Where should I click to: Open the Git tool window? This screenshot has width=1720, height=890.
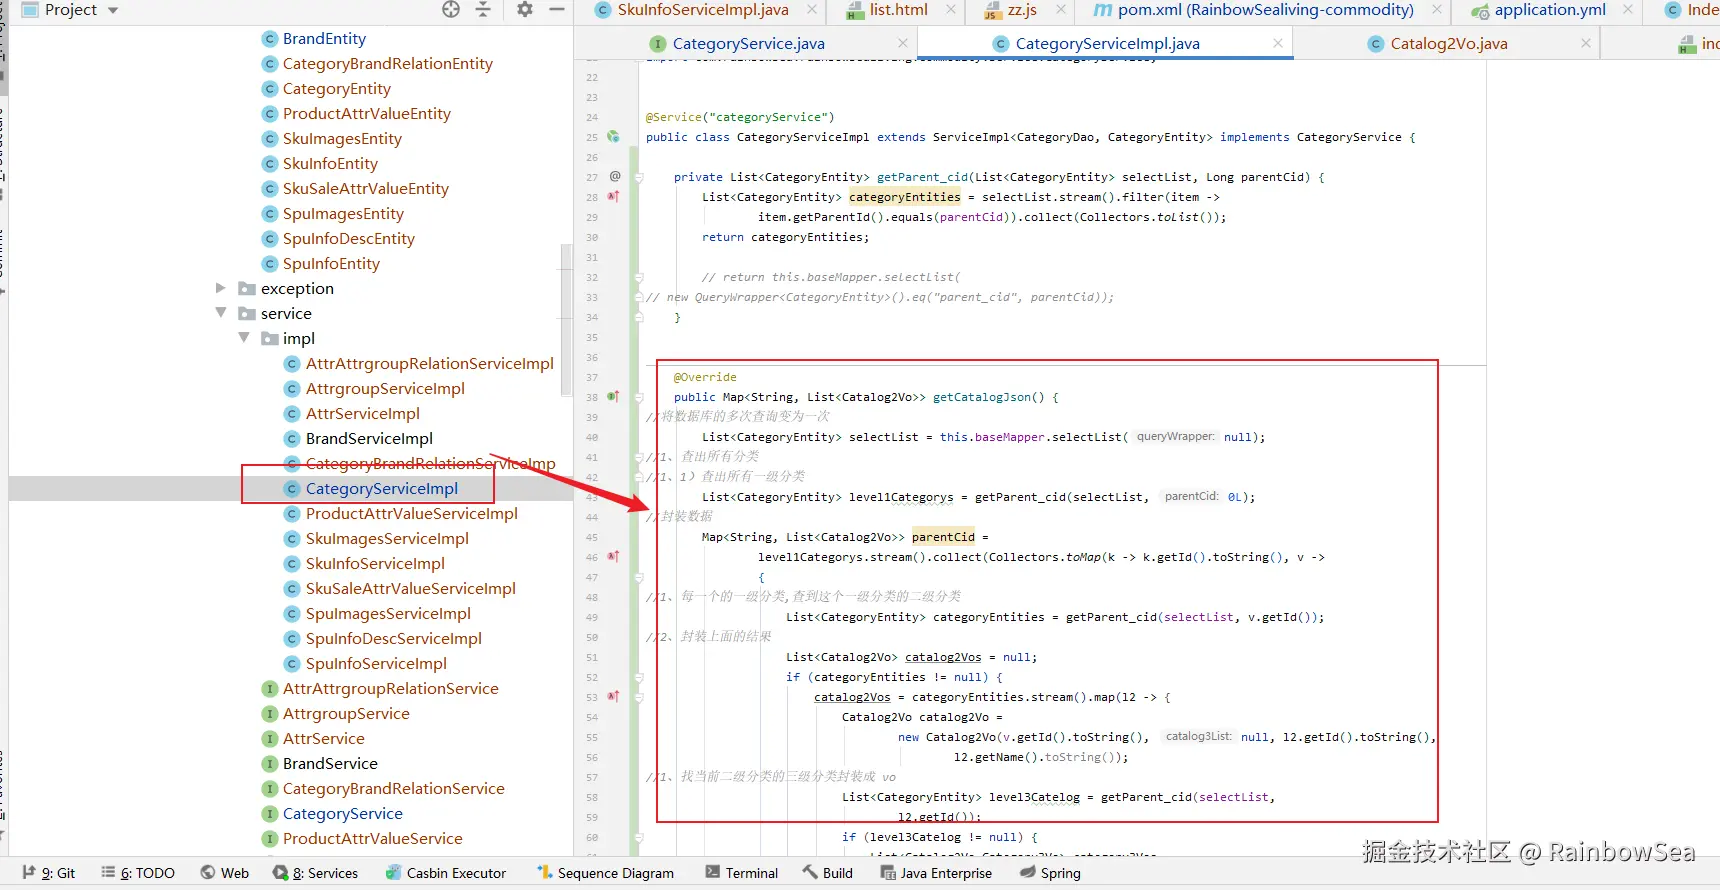point(49,873)
